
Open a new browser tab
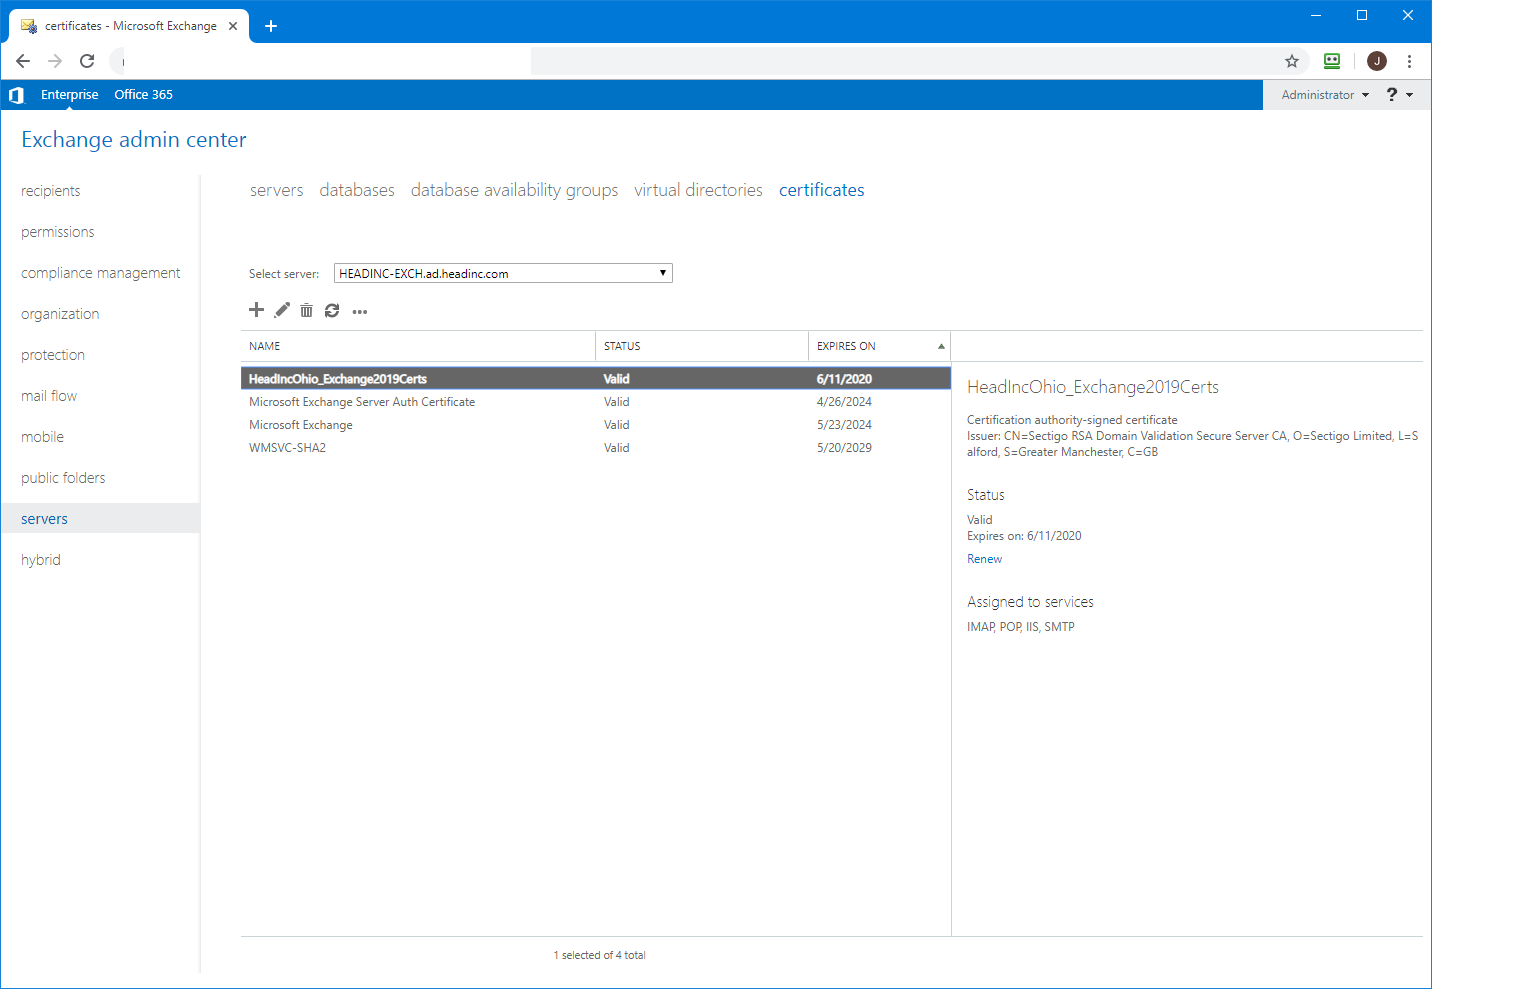[x=271, y=26]
